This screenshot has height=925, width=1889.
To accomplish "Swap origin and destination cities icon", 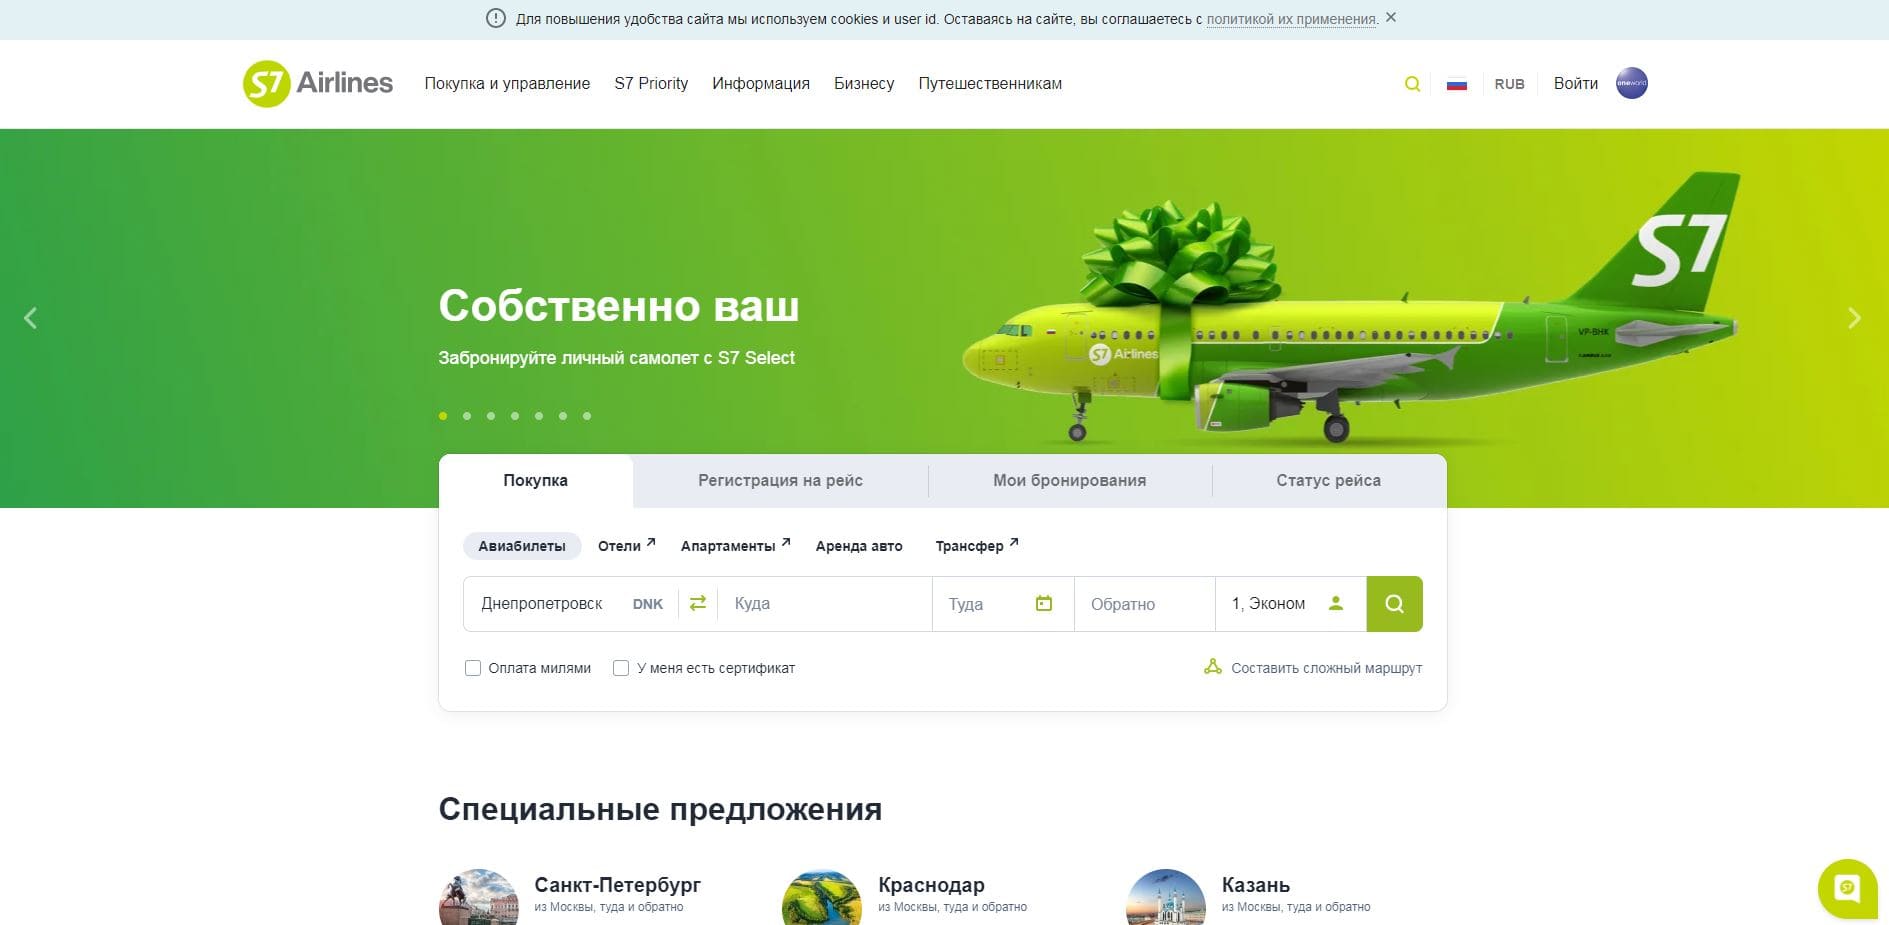I will coord(698,603).
